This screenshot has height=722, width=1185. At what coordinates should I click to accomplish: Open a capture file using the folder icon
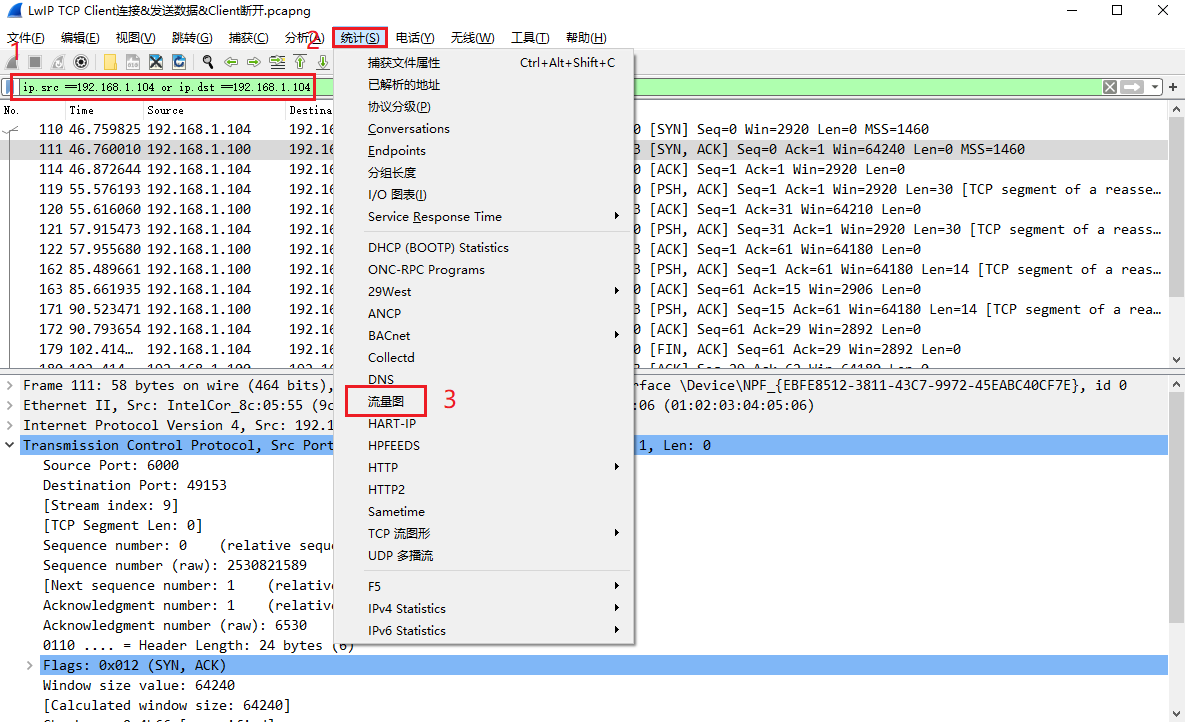[112, 62]
